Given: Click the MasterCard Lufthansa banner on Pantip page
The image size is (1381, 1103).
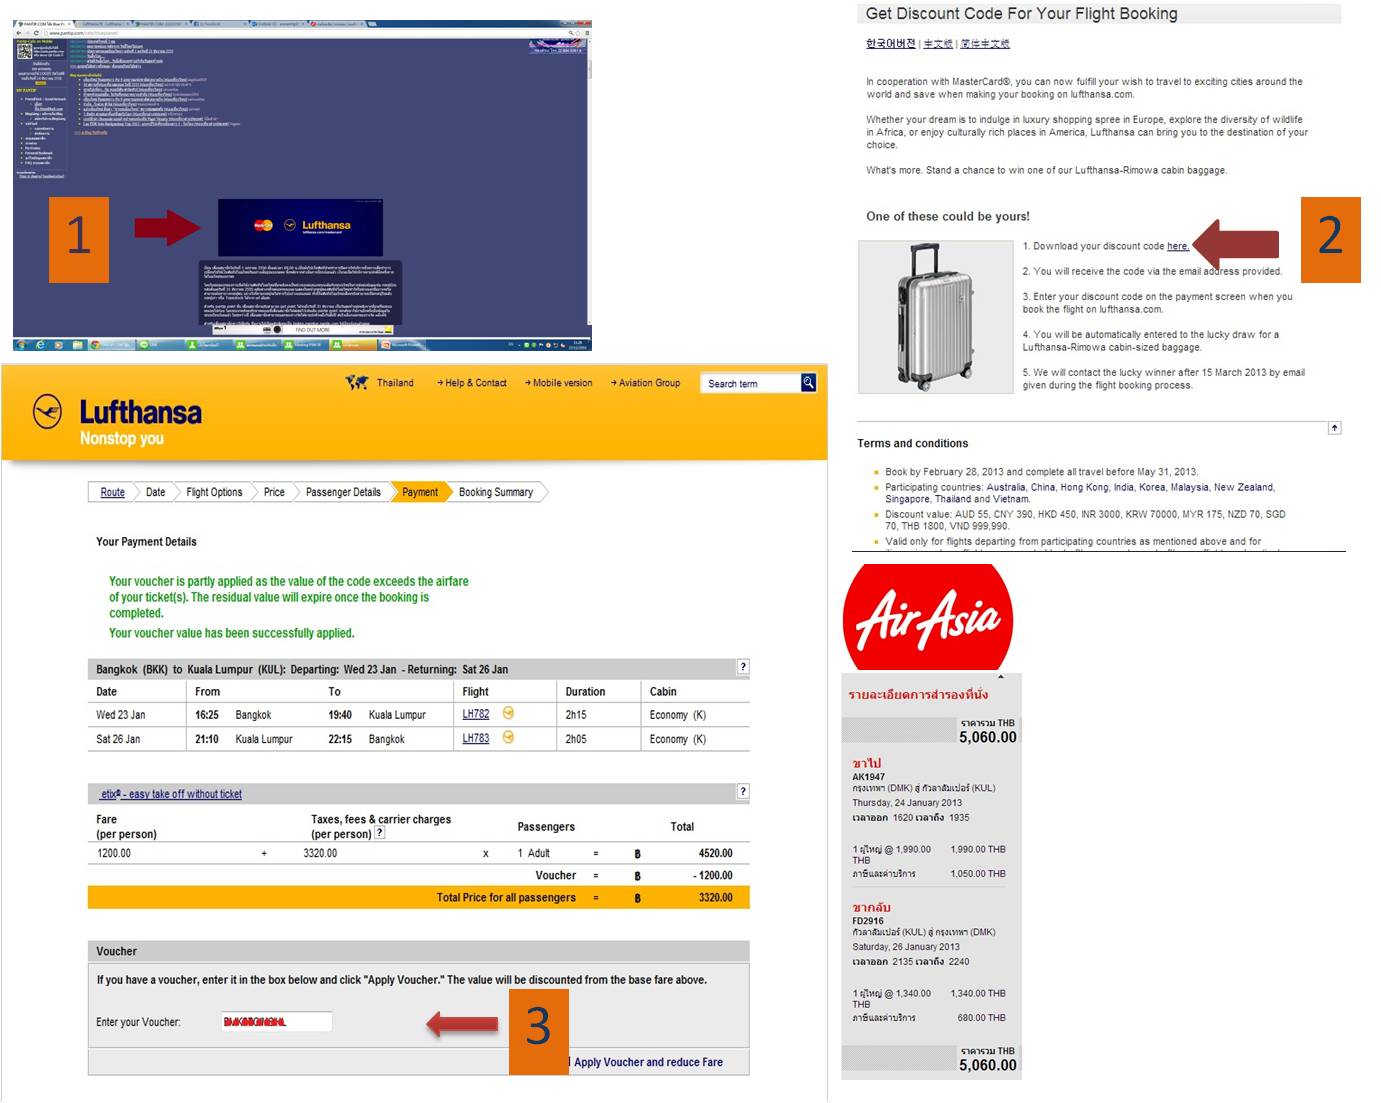Looking at the screenshot, I should click(300, 226).
